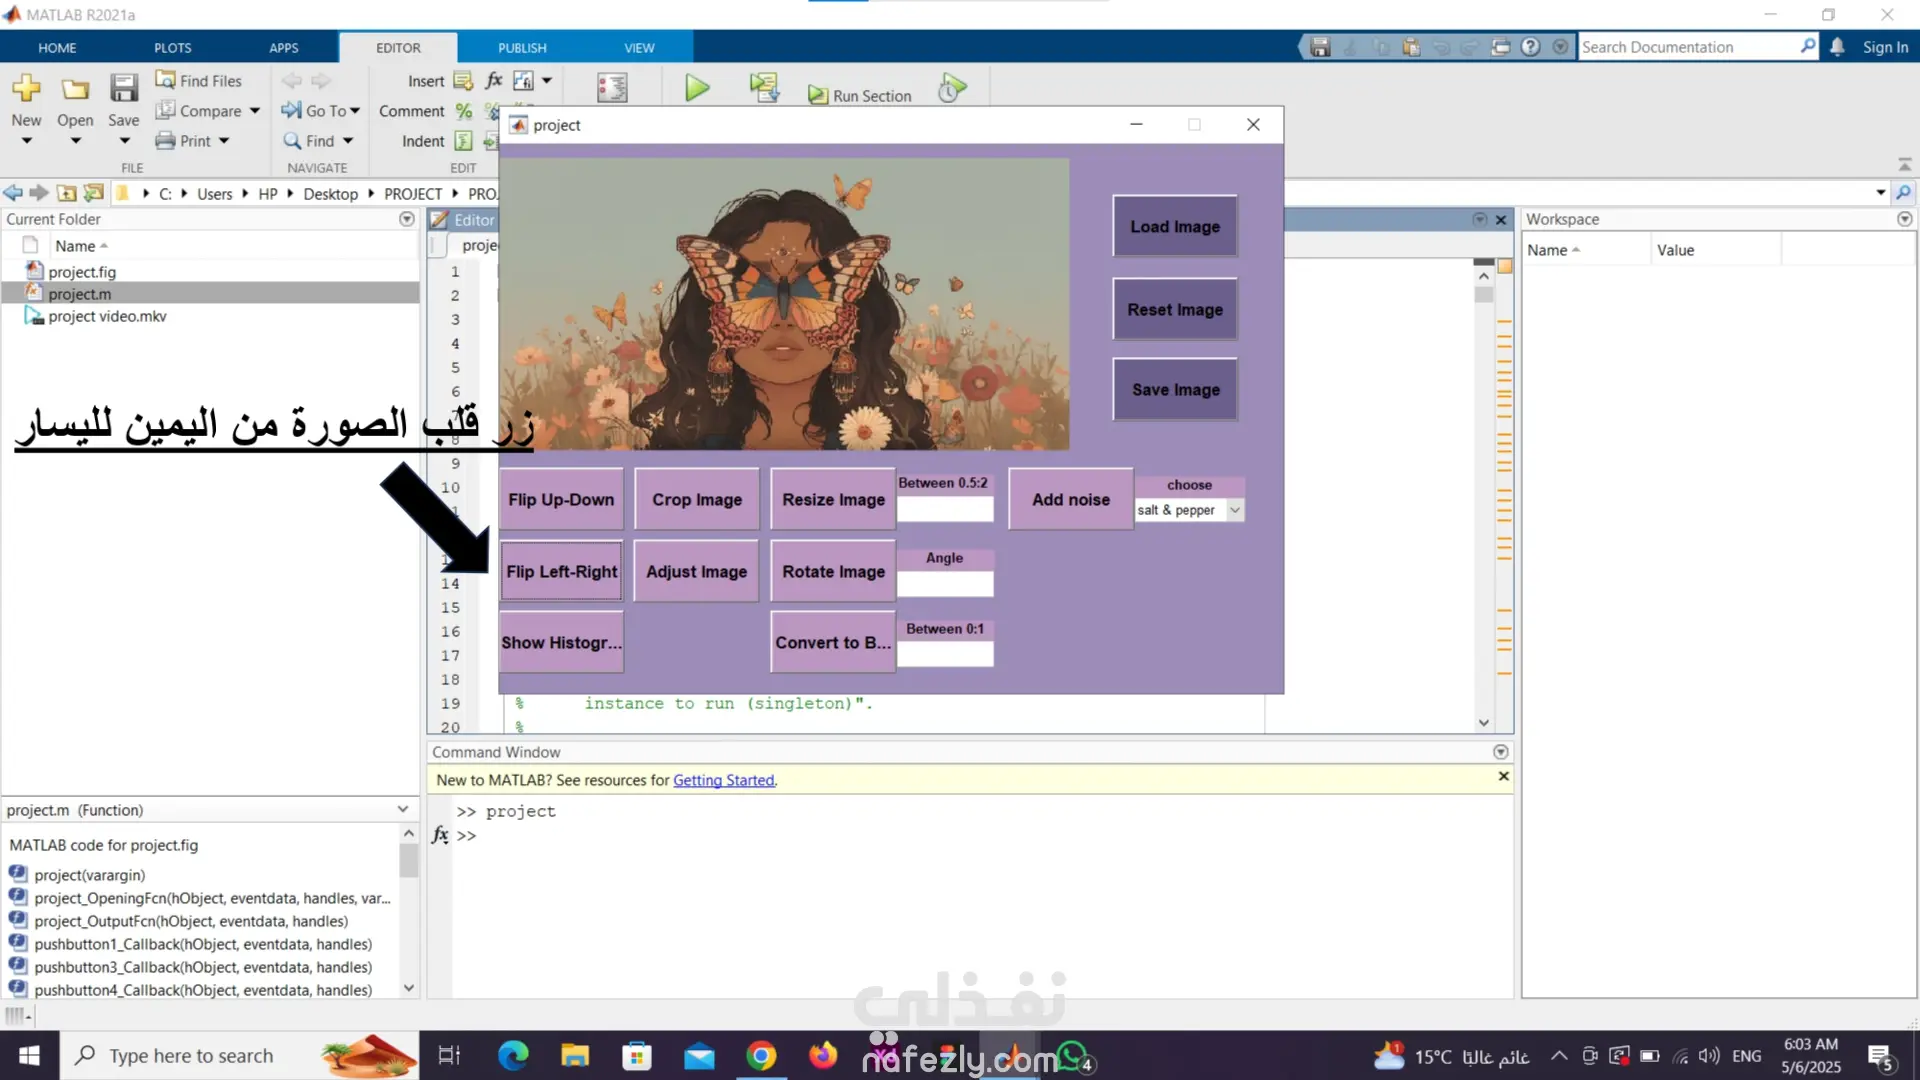Click the notifications bell icon
Viewport: 1920px width, 1080px height.
1838,47
